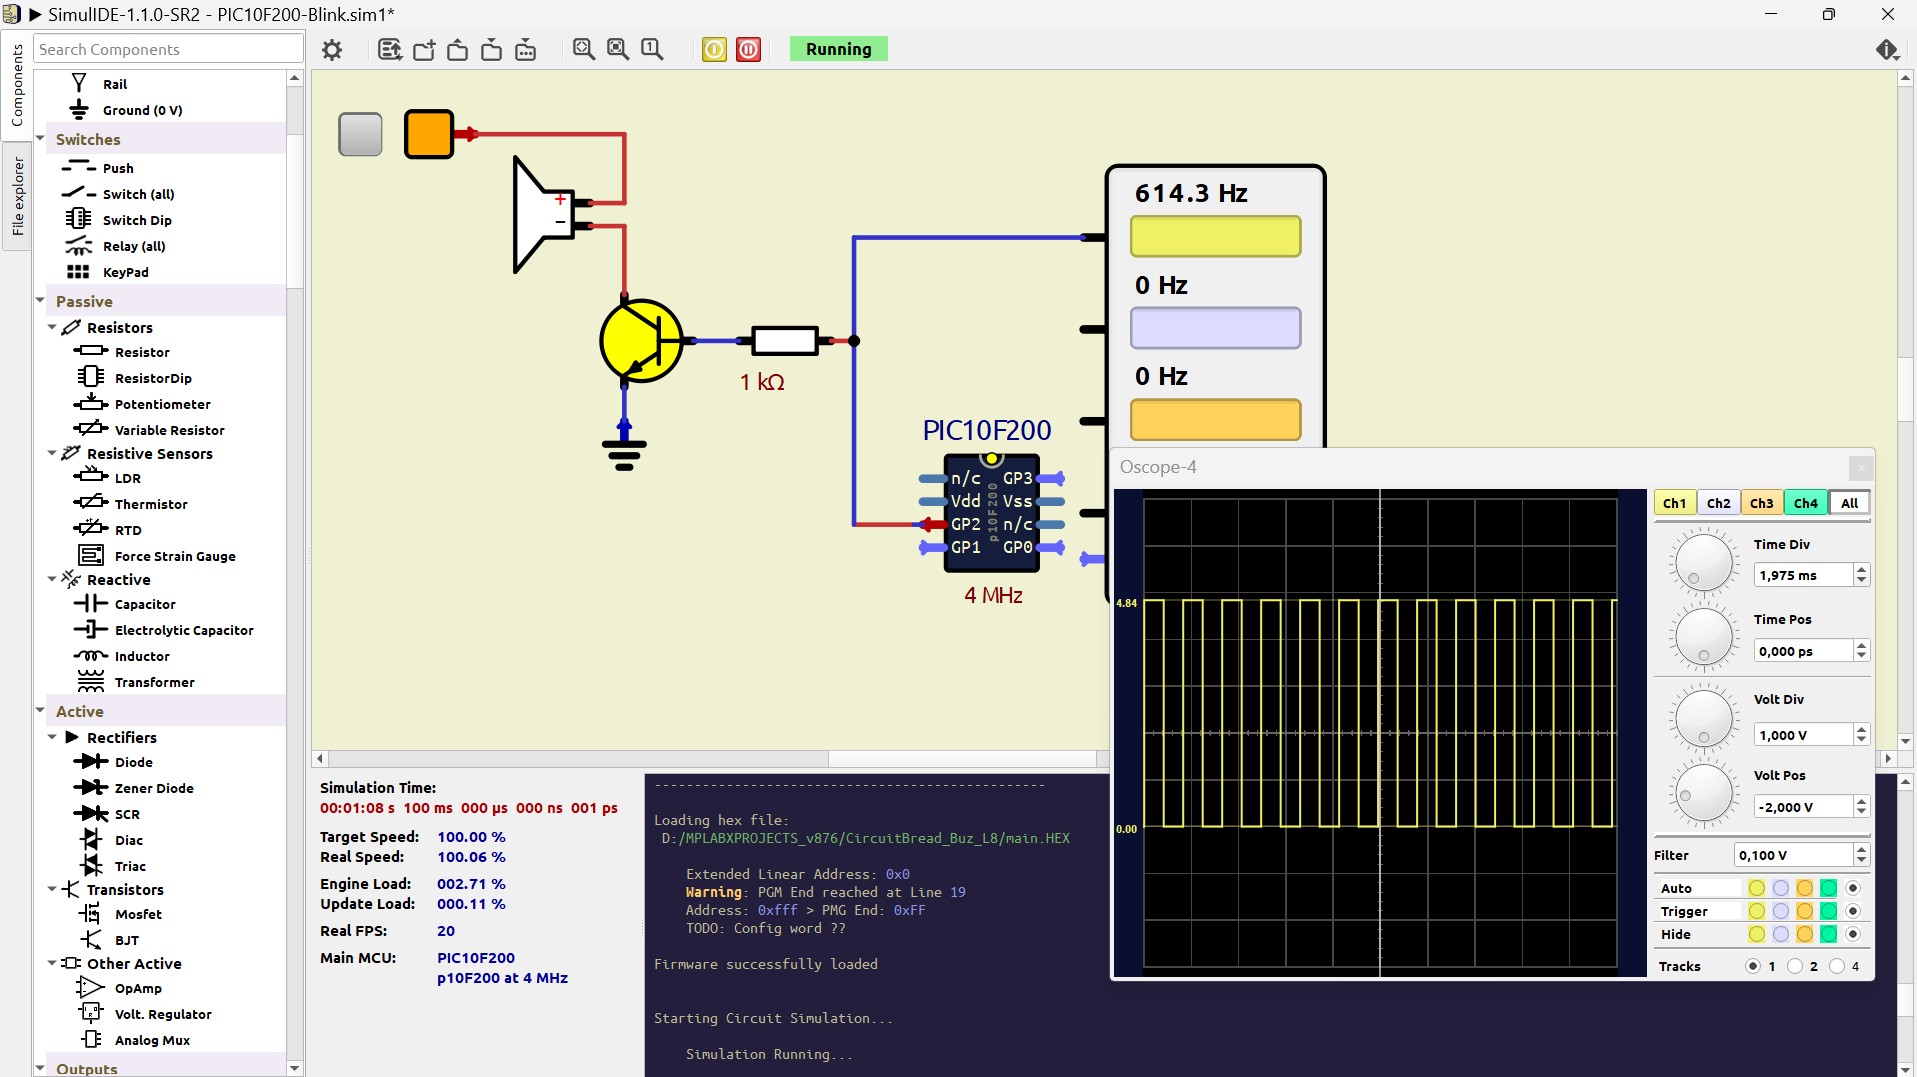Click the save circuit icon
This screenshot has width=1917, height=1077.
(x=491, y=49)
